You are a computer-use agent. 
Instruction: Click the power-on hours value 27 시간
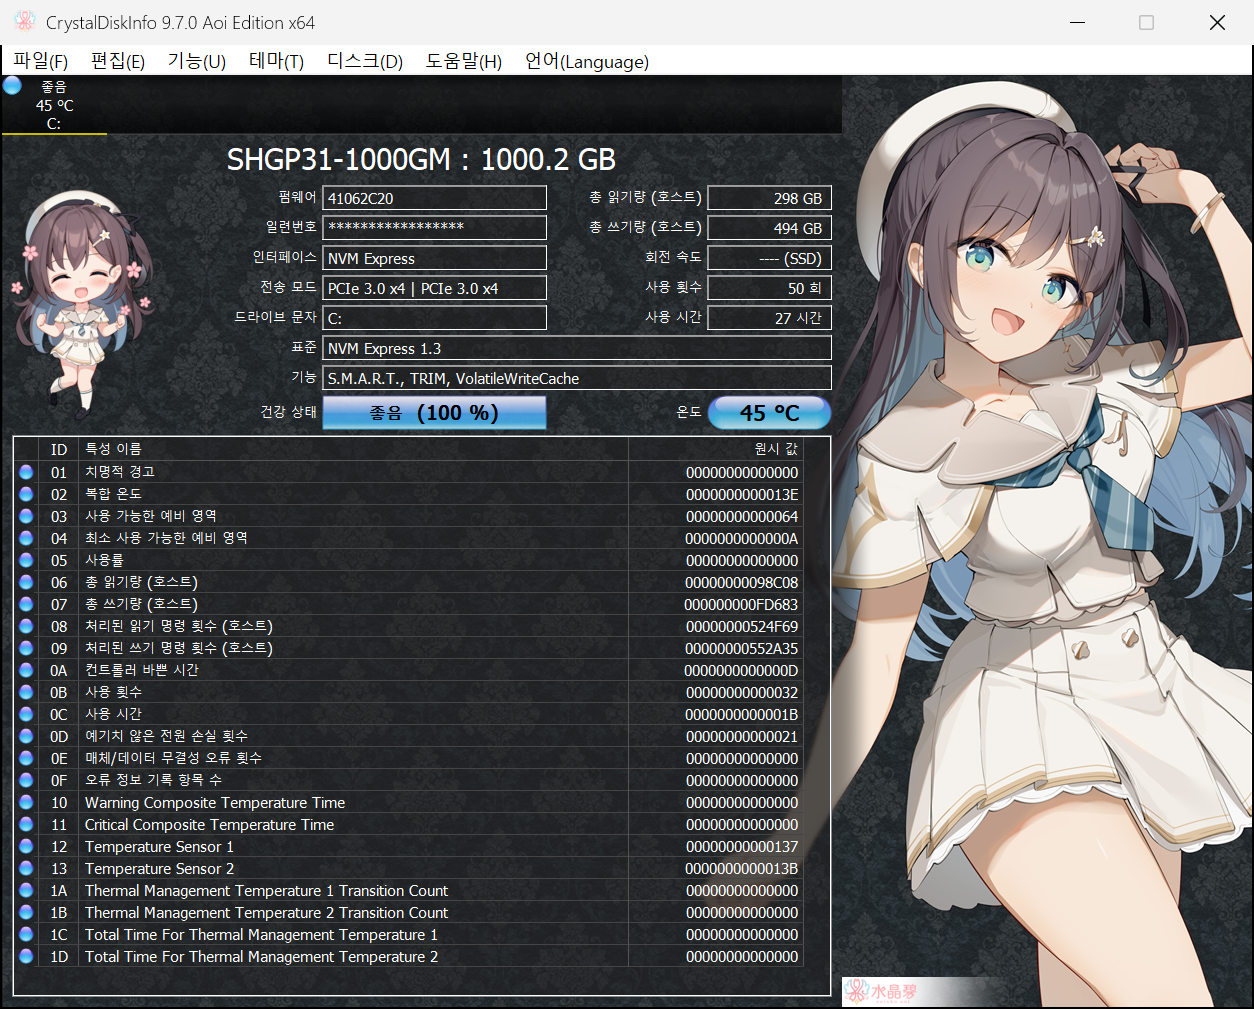769,318
